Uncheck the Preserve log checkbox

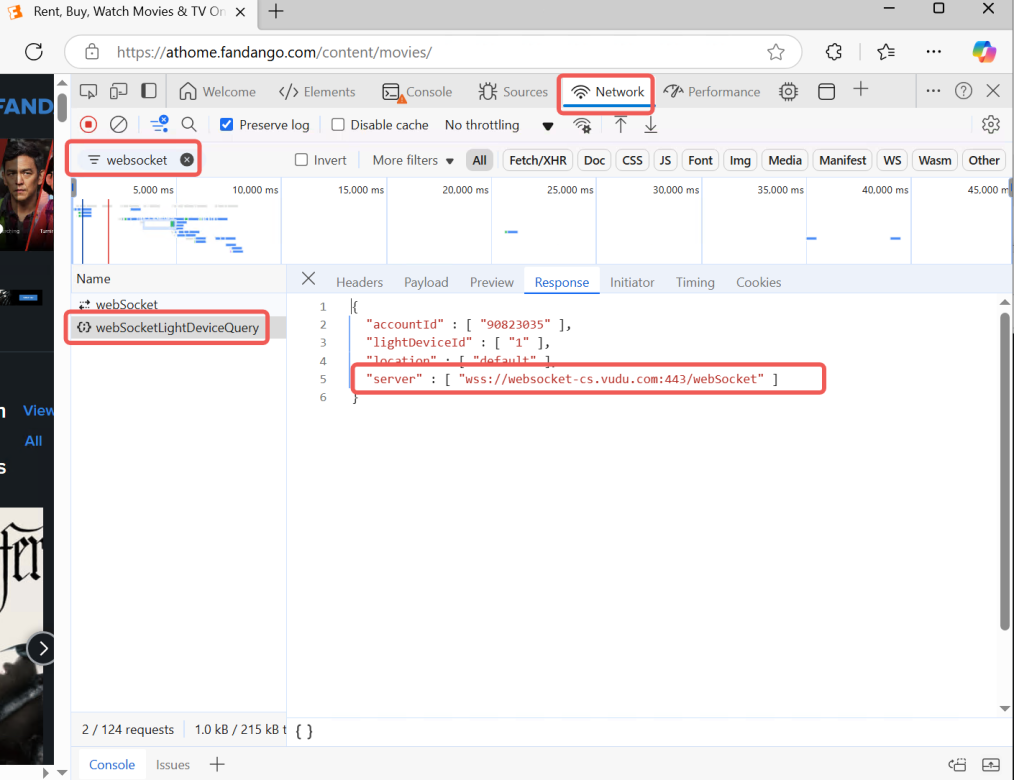226,125
